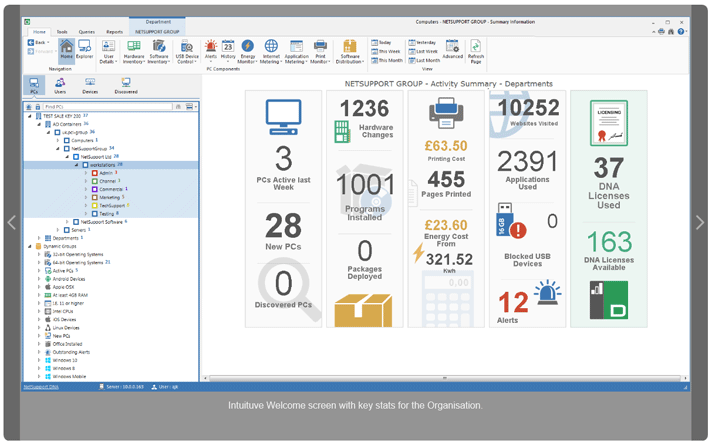This screenshot has height=445, width=712.
Task: Open the Software Distribution component
Action: (350, 49)
